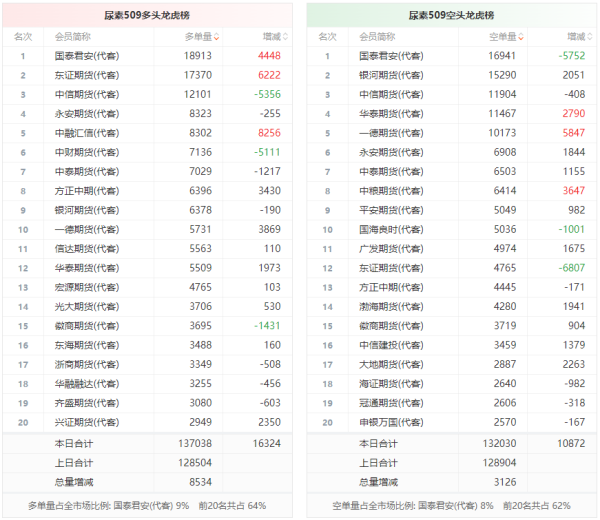This screenshot has height=520, width=600.
Task: Click long table total 137038
Action: (x=195, y=443)
